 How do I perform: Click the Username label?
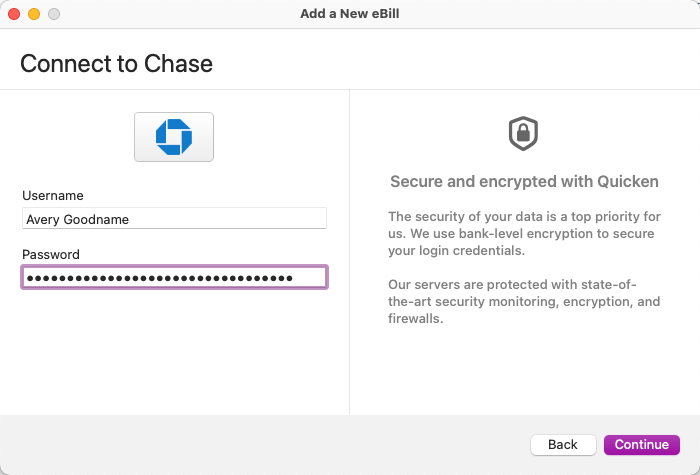pos(53,195)
